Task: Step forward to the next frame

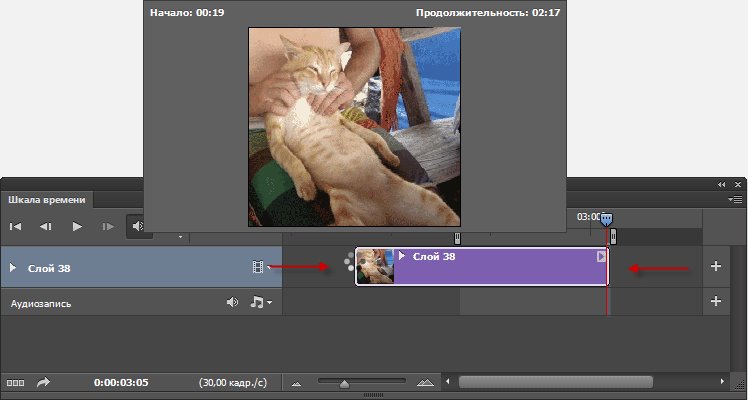Action: click(x=108, y=227)
